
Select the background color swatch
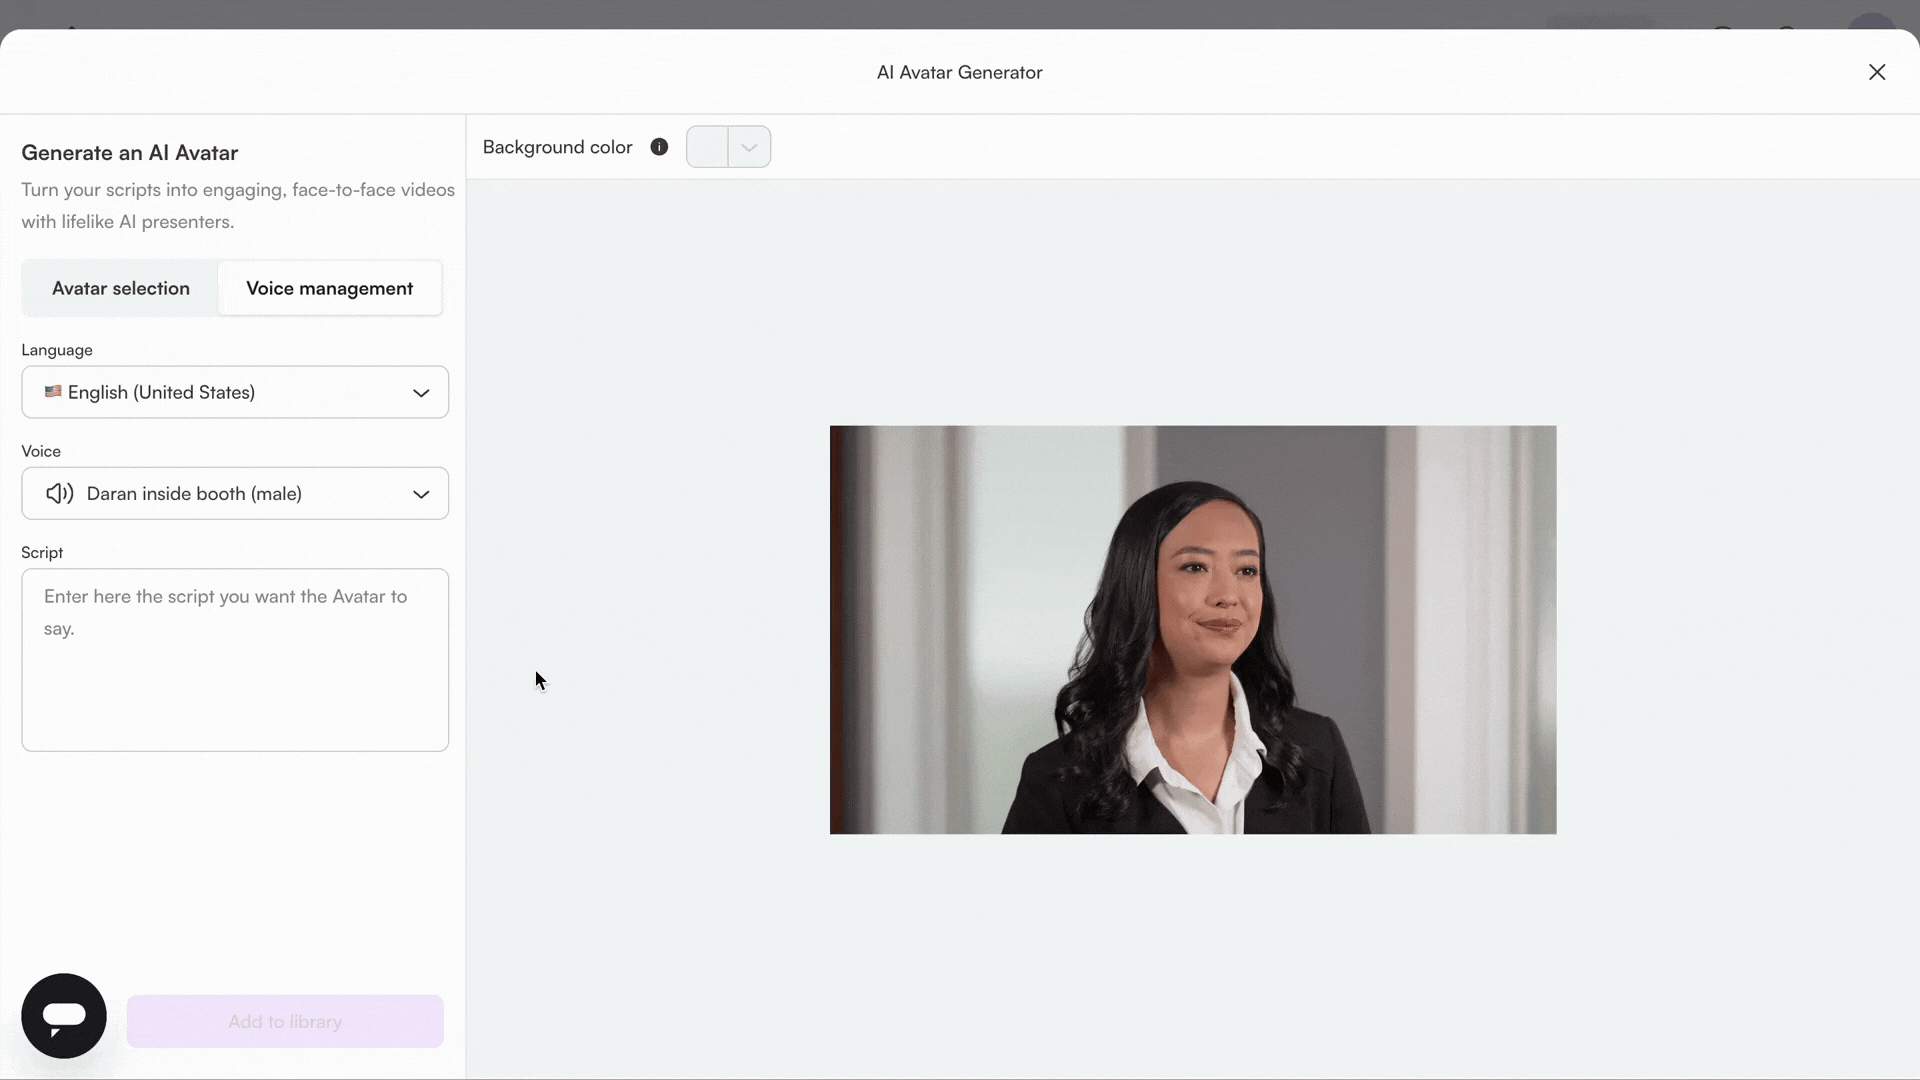point(707,147)
